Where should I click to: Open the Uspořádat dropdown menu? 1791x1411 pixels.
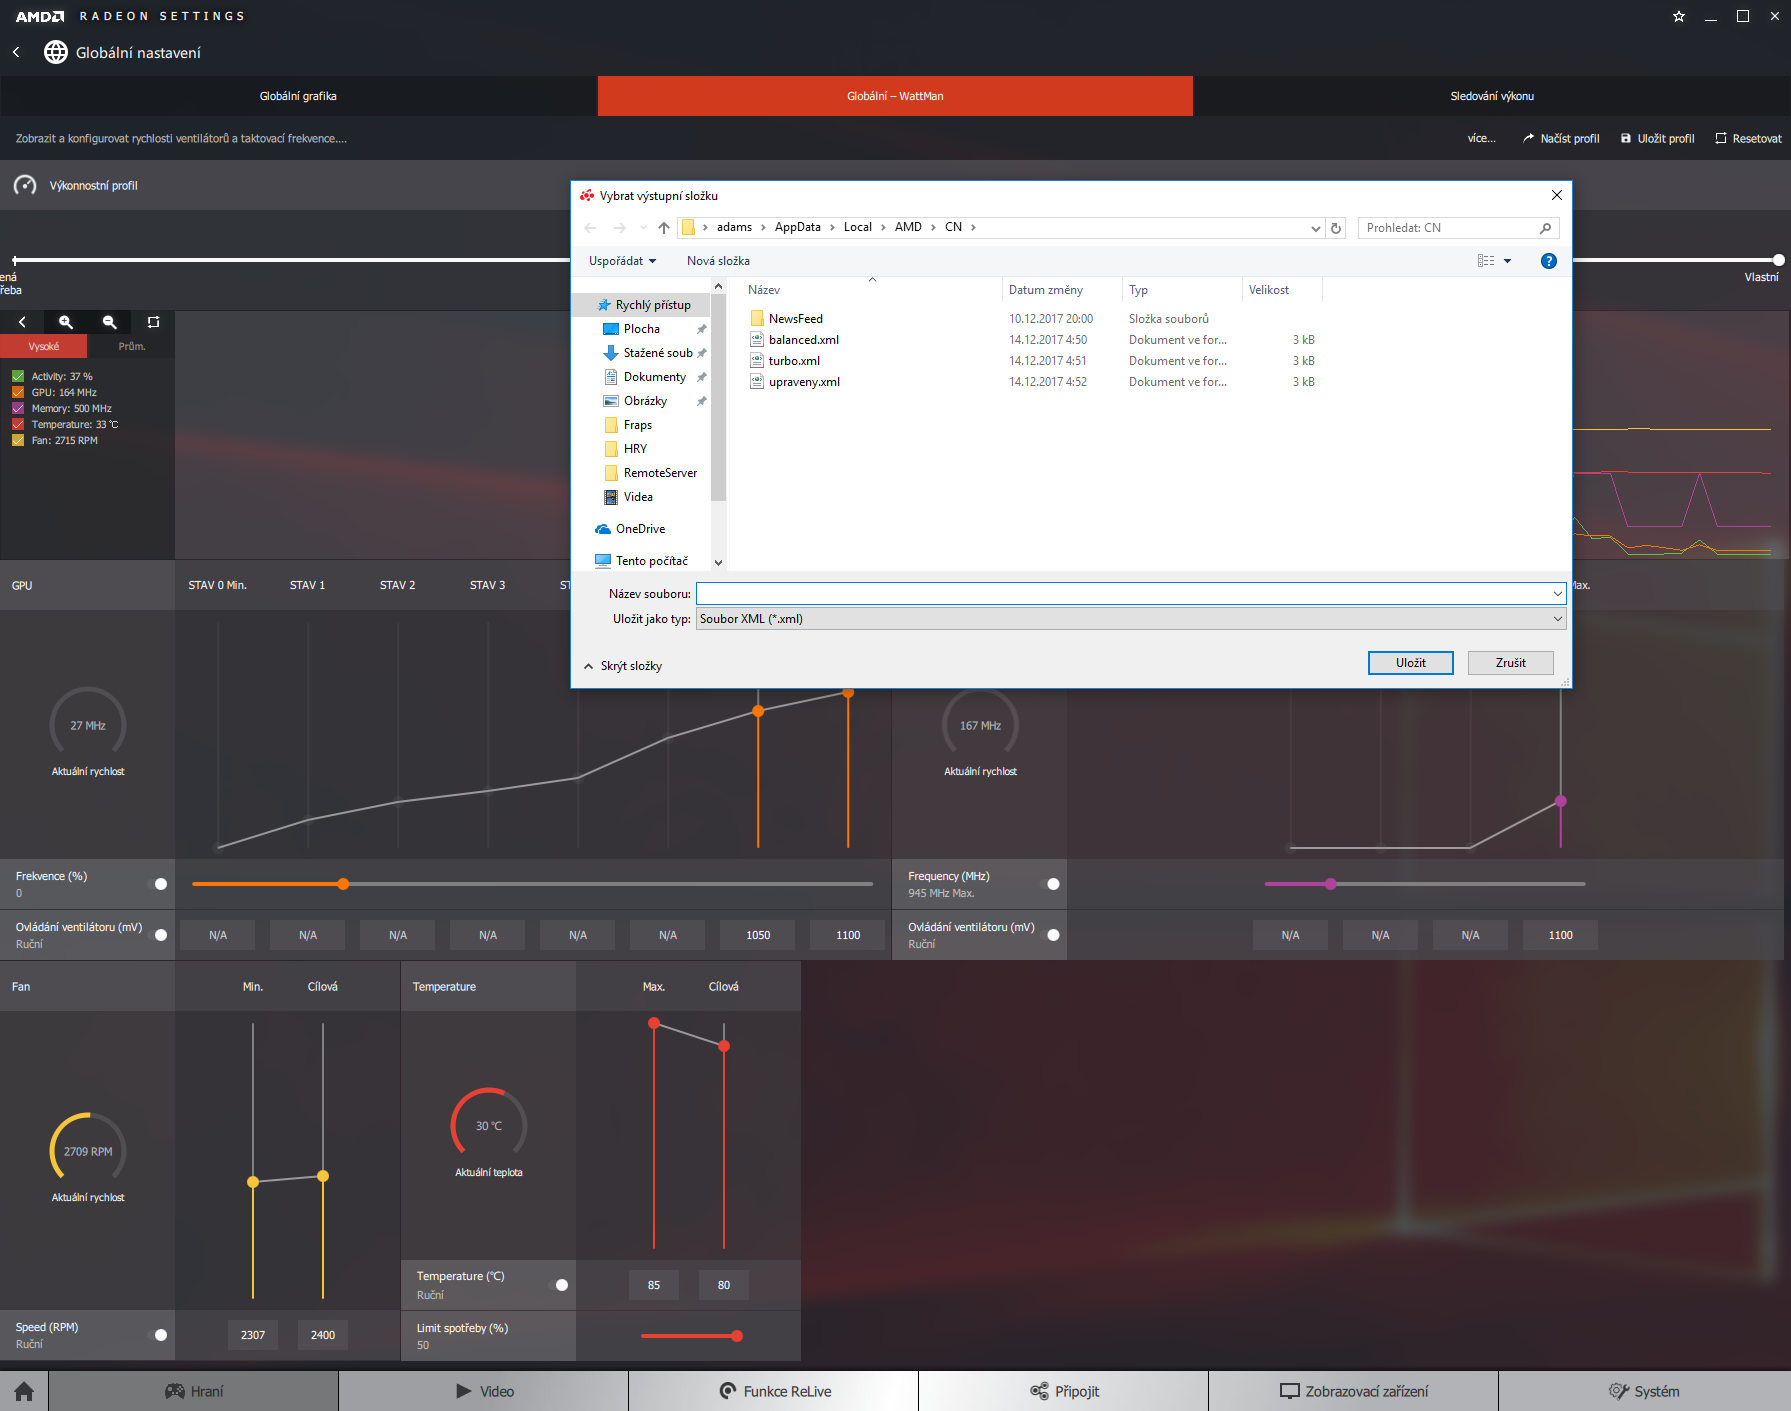[622, 261]
